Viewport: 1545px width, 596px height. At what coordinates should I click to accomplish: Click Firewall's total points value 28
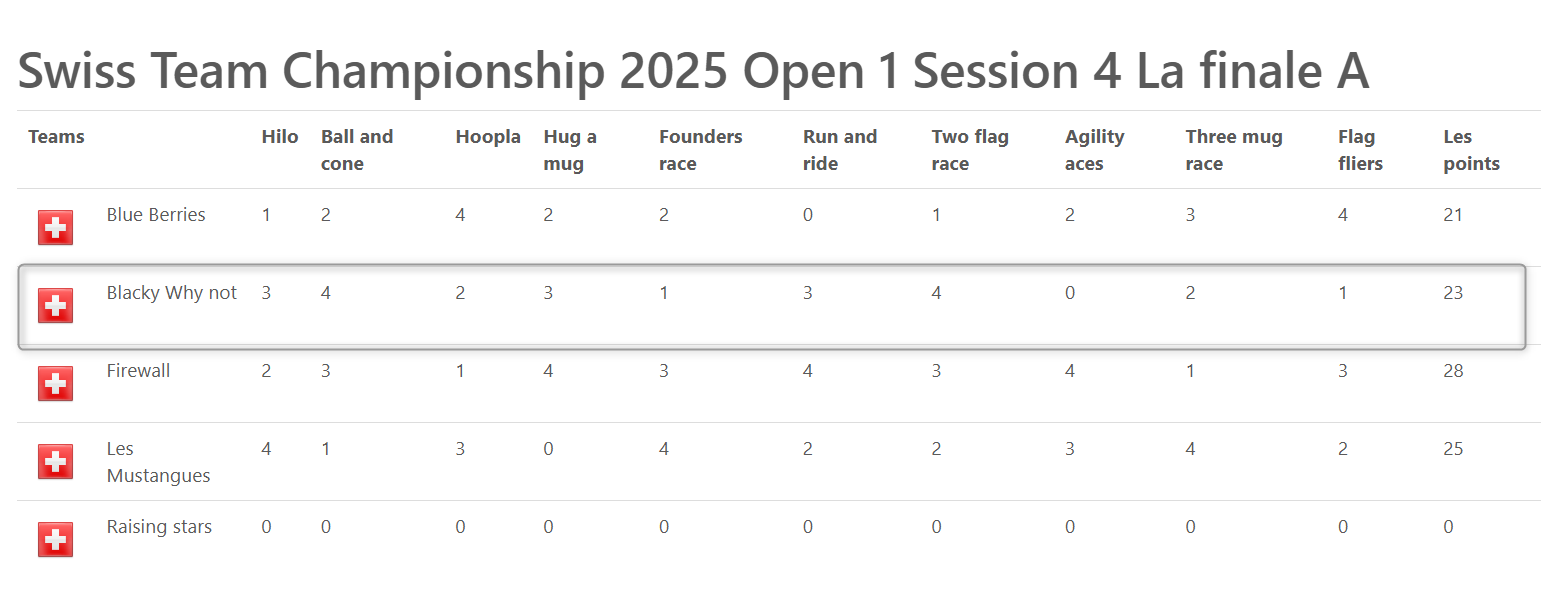[x=1453, y=371]
